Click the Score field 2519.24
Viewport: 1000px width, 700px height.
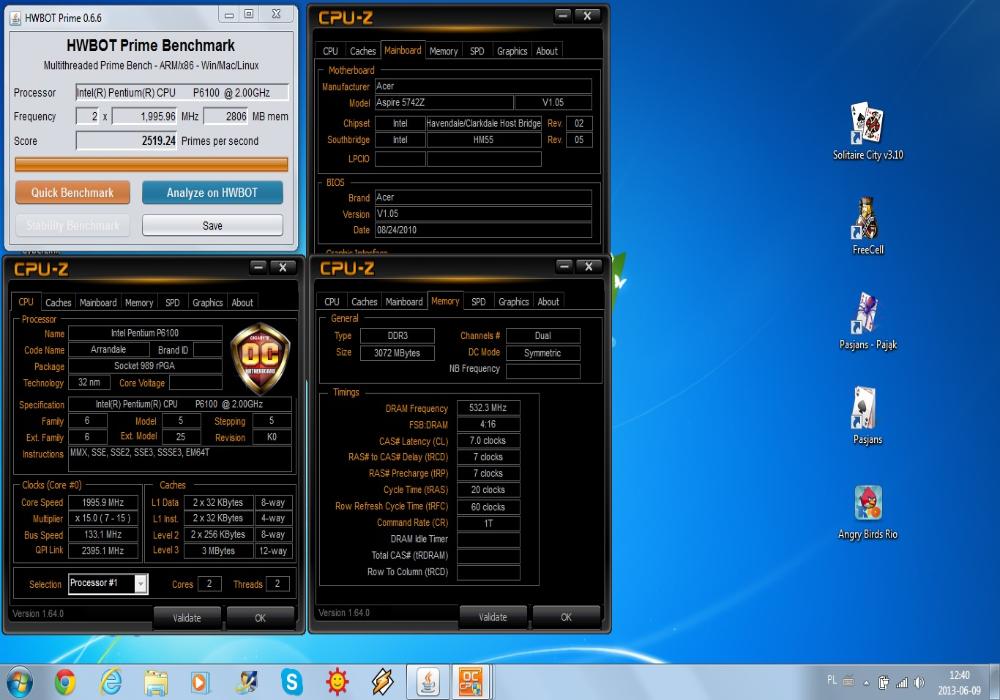(x=126, y=141)
